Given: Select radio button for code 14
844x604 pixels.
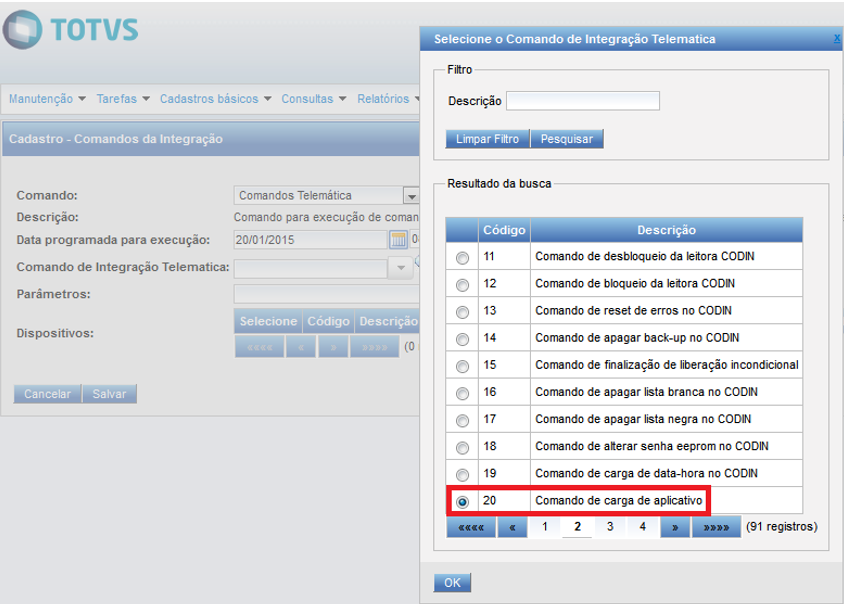Looking at the screenshot, I should (462, 339).
